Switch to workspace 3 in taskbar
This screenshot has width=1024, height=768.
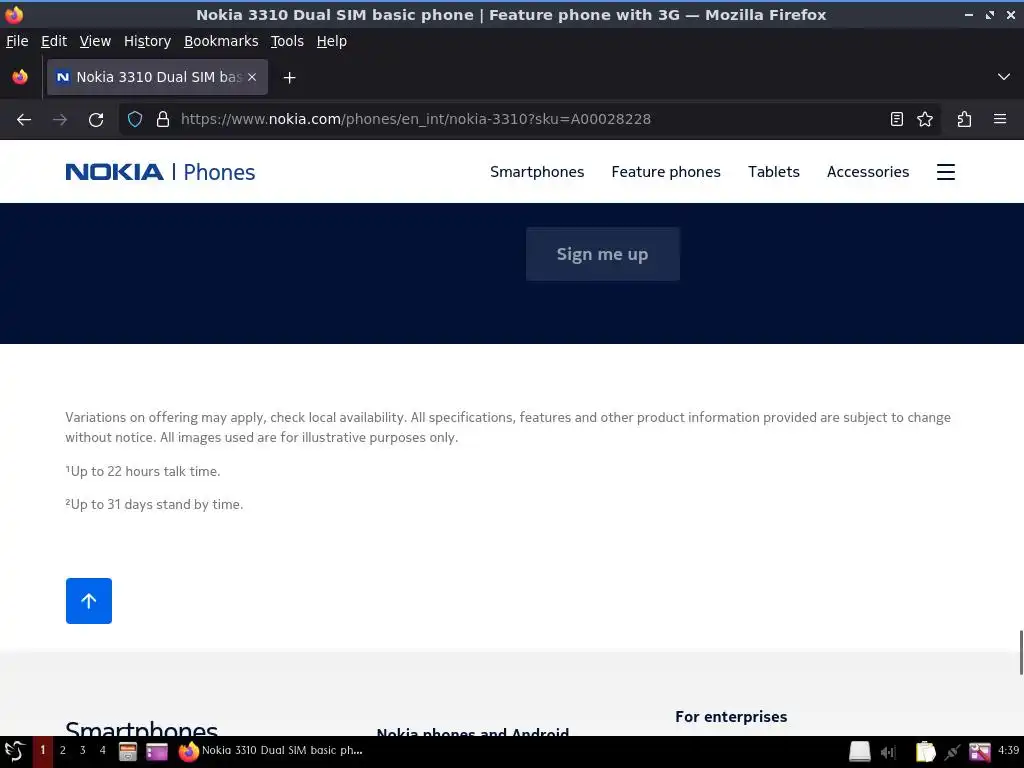tap(82, 750)
